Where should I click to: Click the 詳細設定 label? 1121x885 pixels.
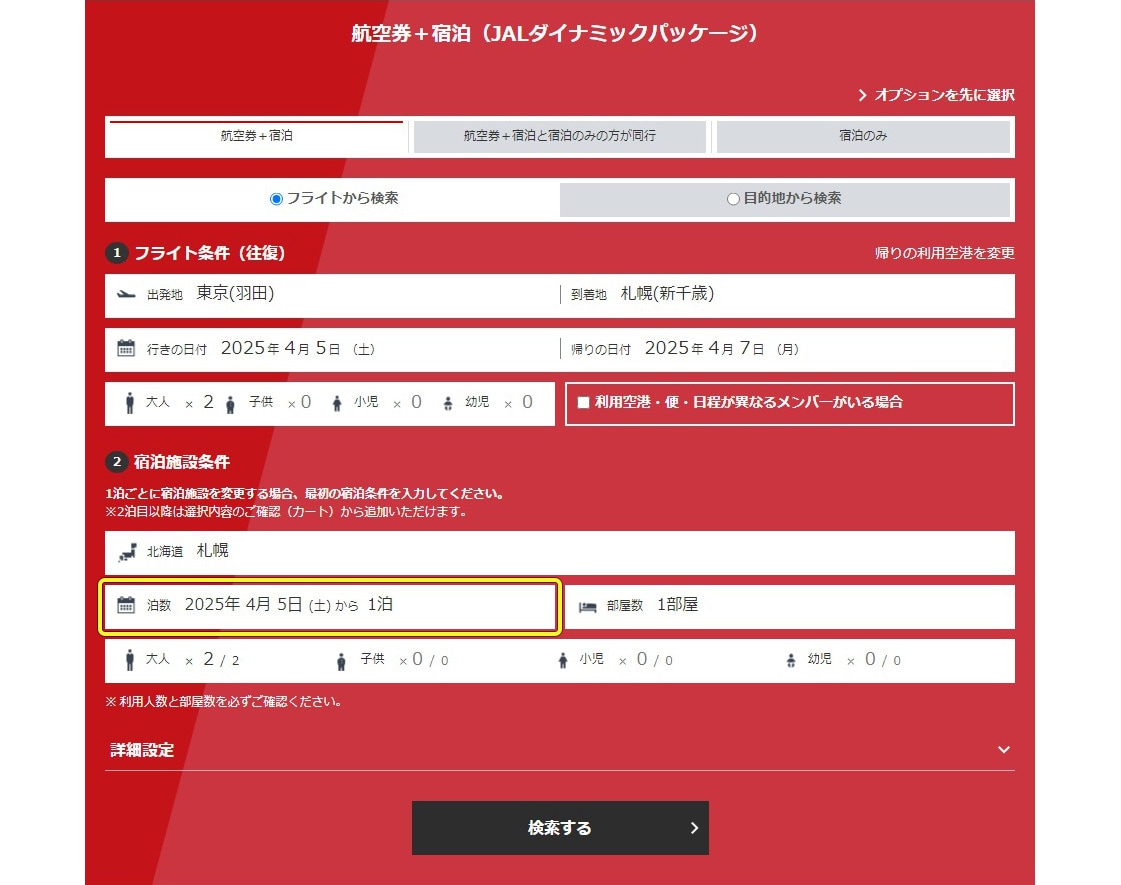[142, 750]
